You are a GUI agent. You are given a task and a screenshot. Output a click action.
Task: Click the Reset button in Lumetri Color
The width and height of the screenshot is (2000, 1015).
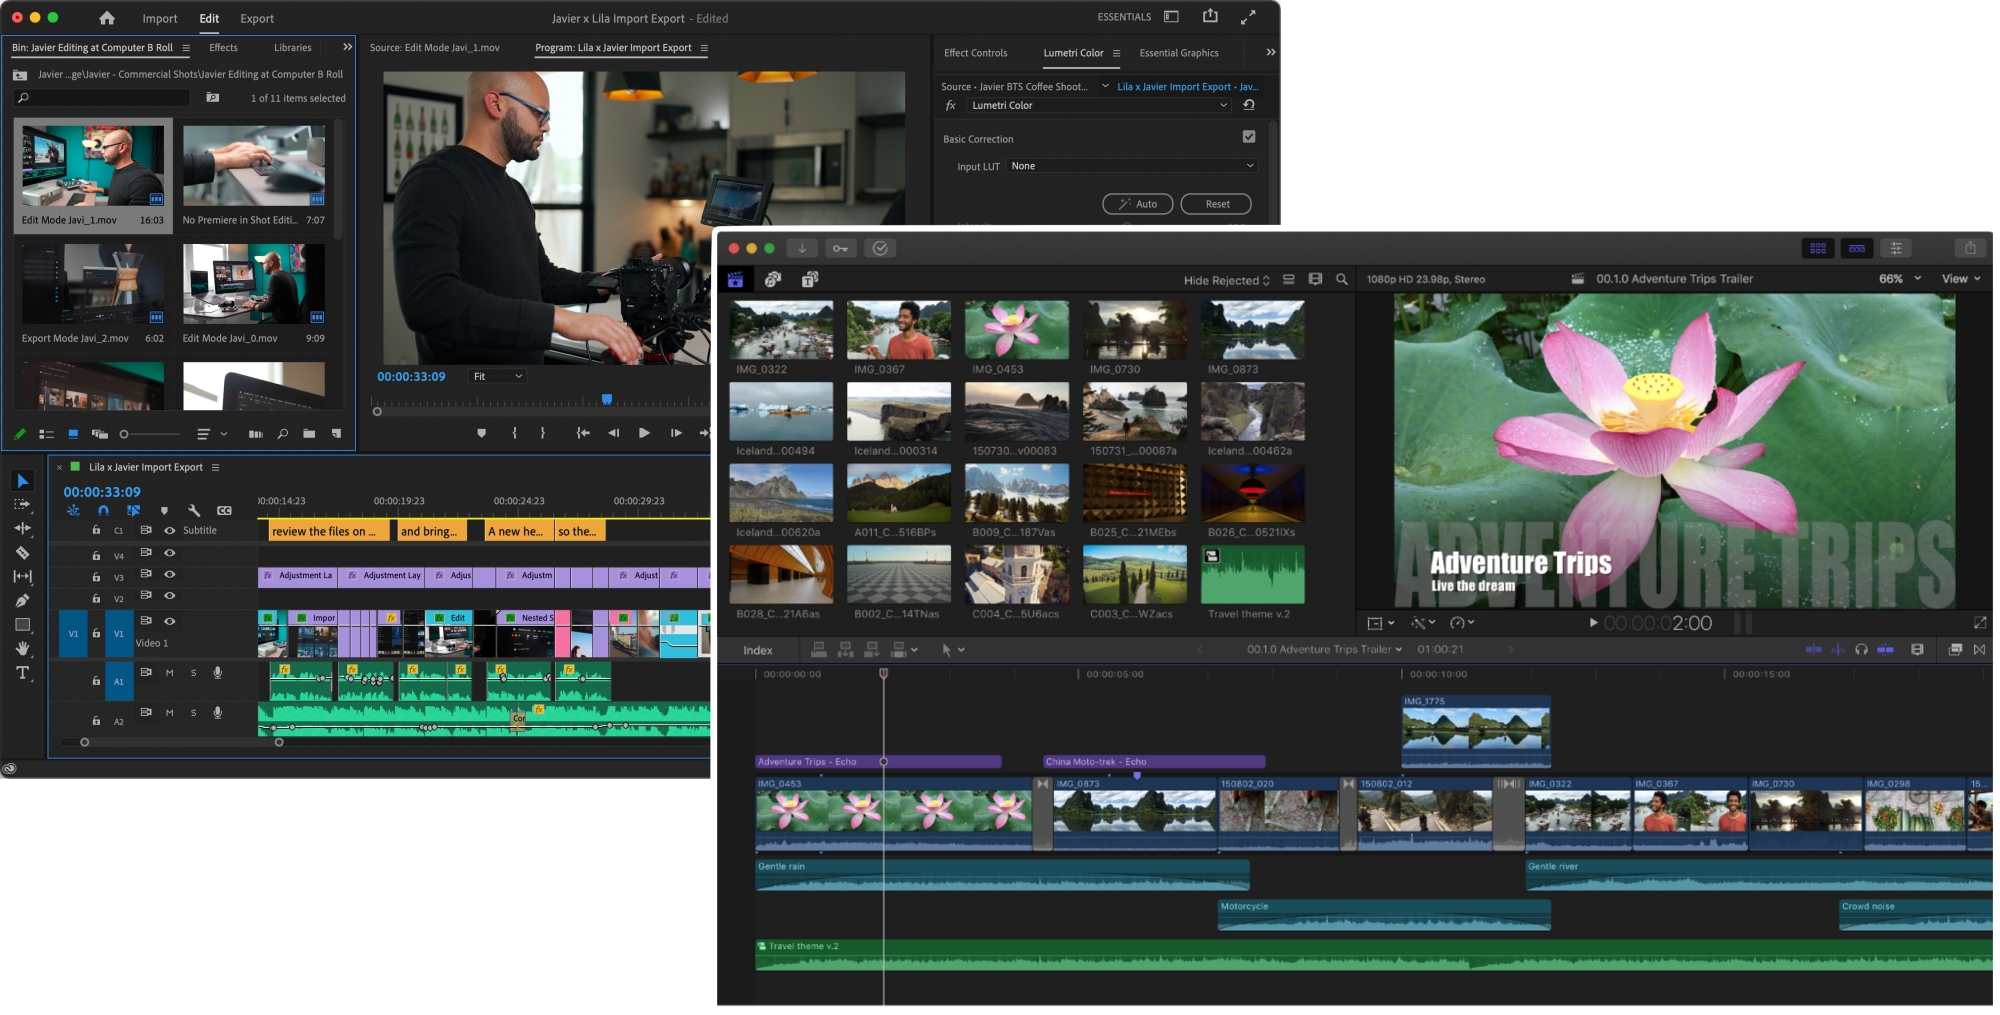coord(1216,204)
